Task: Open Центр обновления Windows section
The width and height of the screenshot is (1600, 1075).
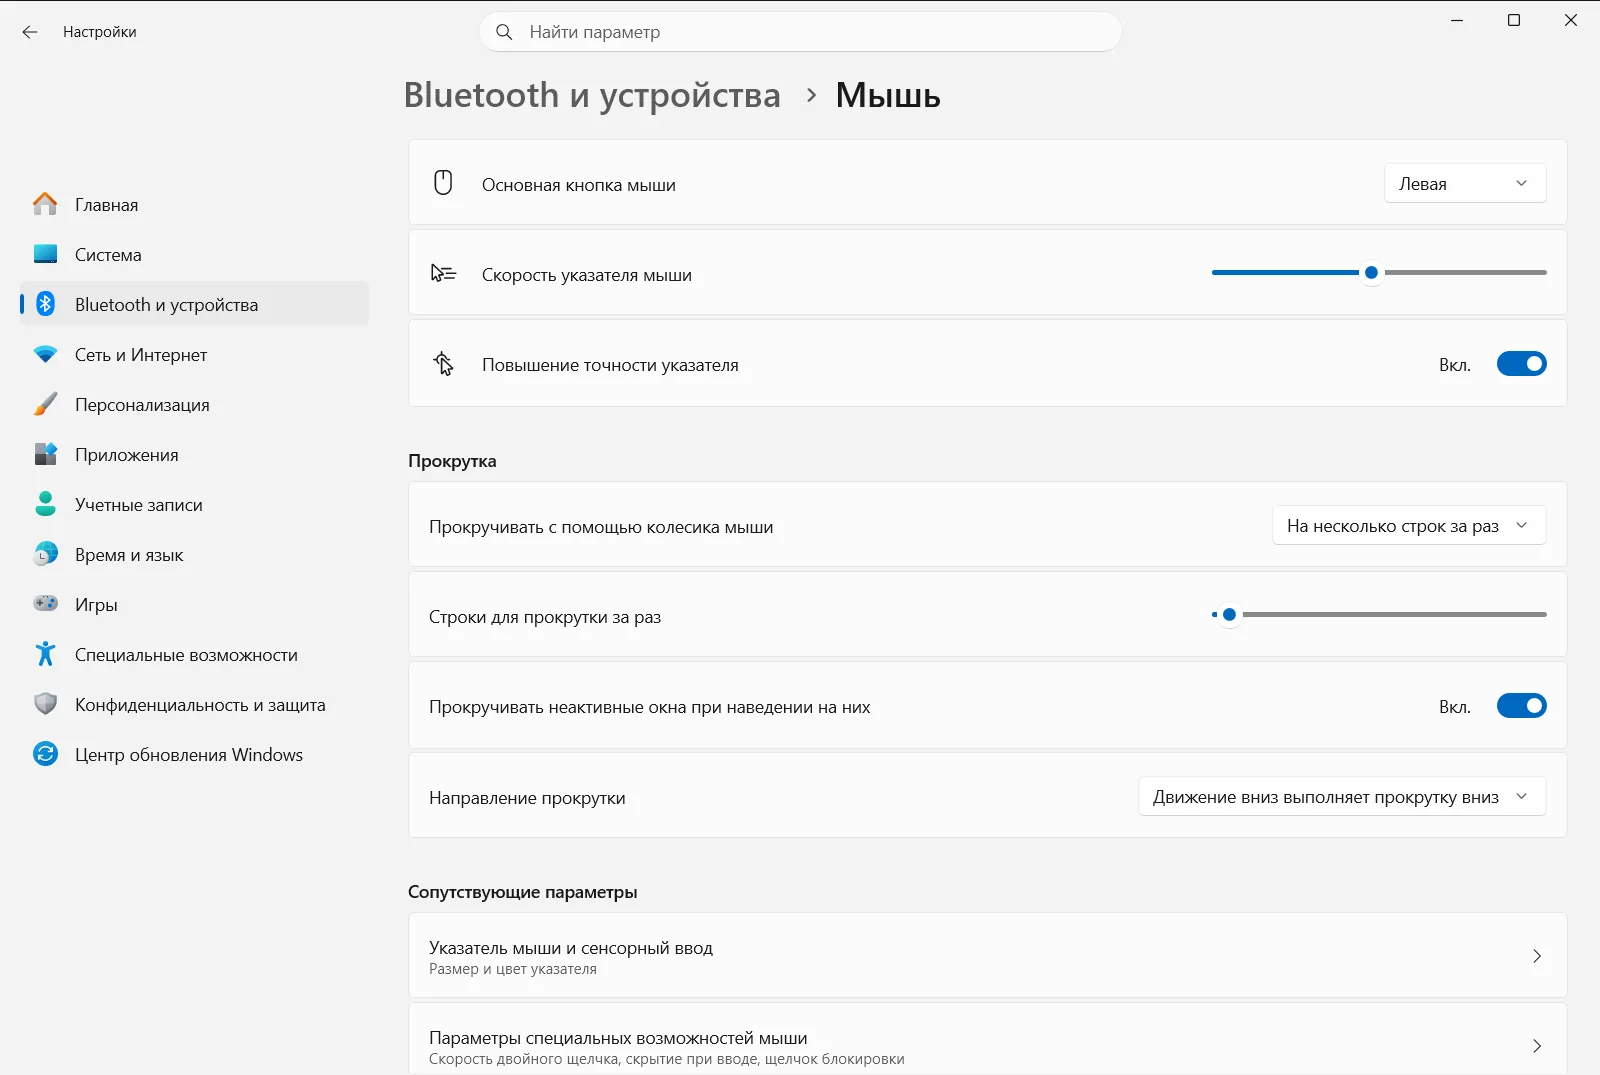Action: coord(195,754)
